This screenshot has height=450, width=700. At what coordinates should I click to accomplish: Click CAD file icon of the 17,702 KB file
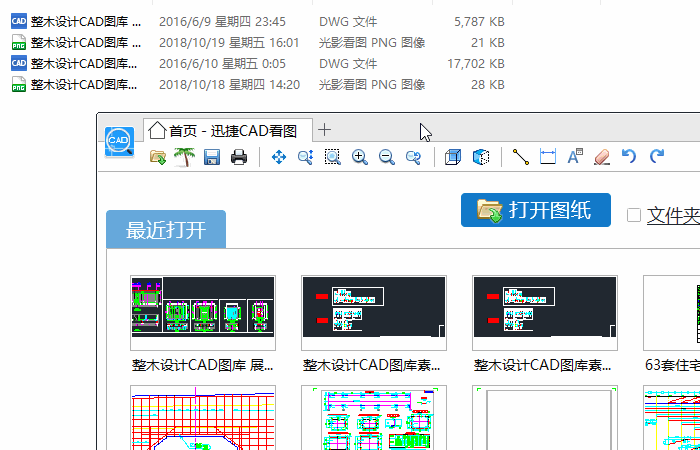19,63
